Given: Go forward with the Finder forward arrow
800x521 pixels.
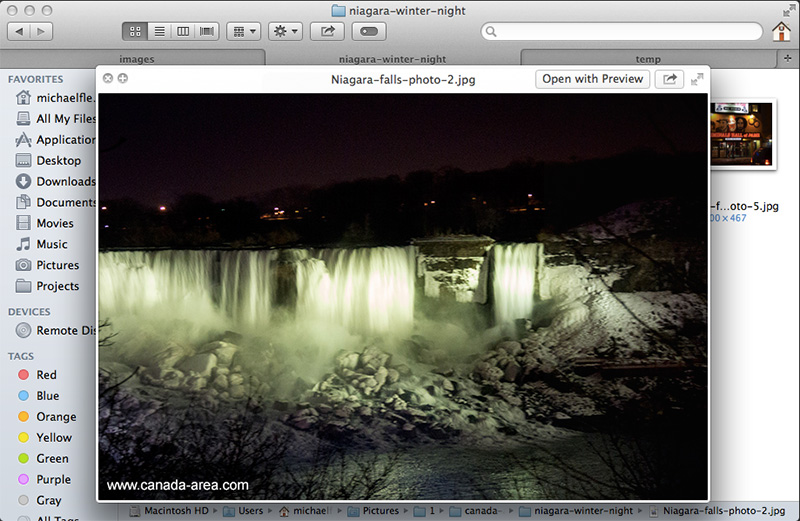Looking at the screenshot, I should coord(41,32).
